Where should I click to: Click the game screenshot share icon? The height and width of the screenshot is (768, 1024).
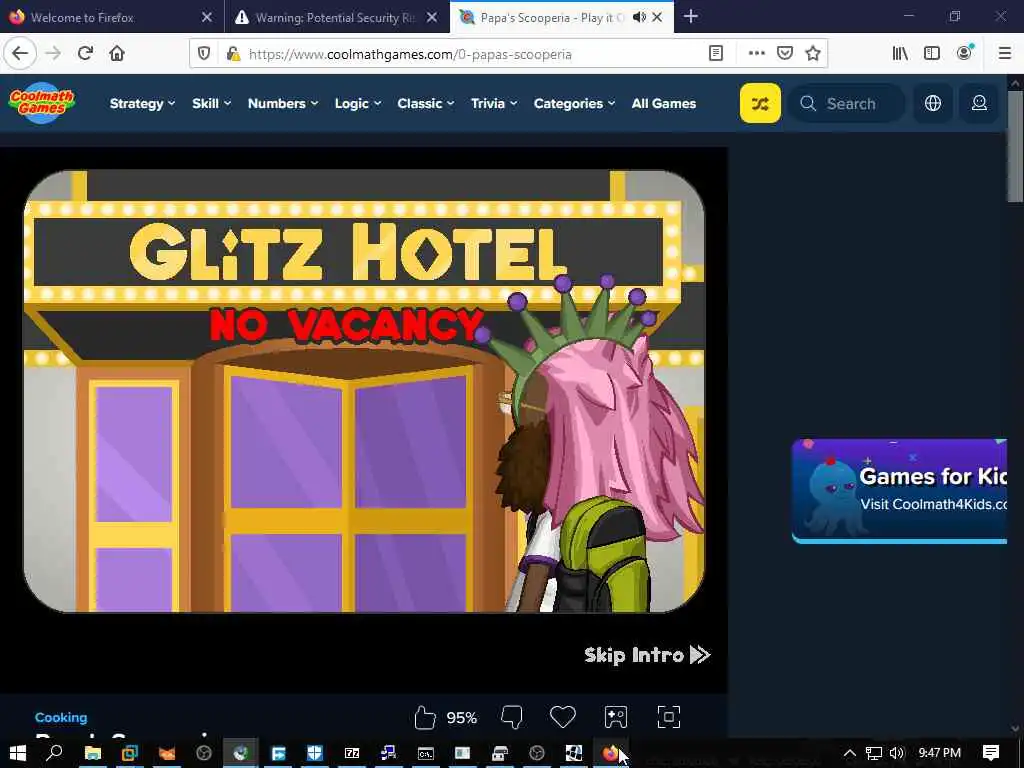[616, 717]
